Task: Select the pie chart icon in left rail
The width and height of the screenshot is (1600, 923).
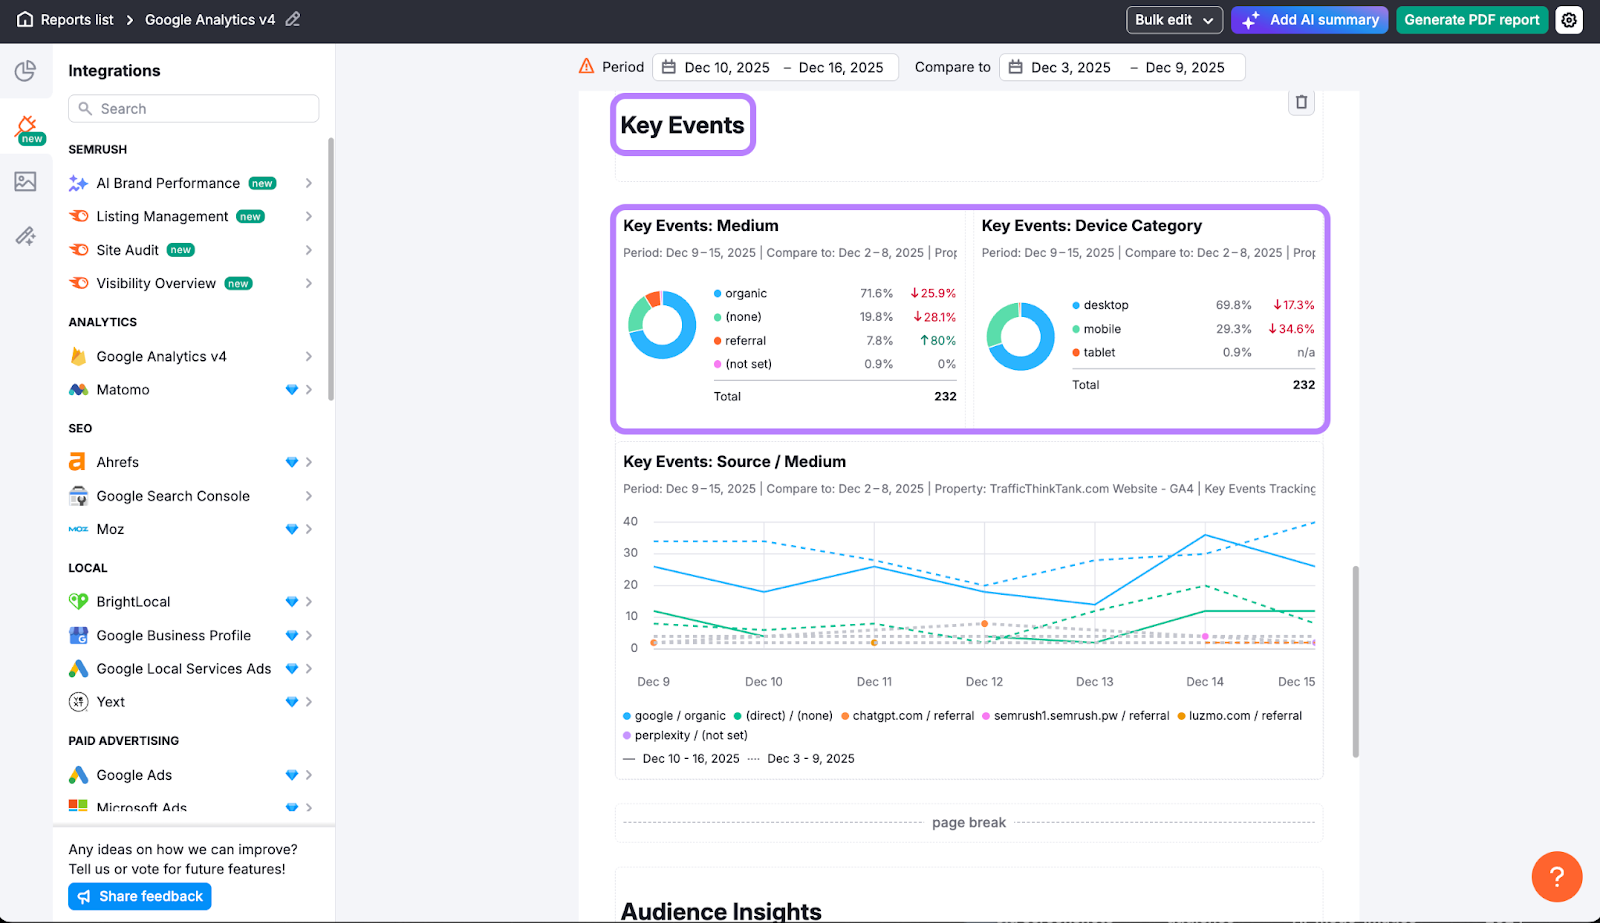Action: [26, 71]
